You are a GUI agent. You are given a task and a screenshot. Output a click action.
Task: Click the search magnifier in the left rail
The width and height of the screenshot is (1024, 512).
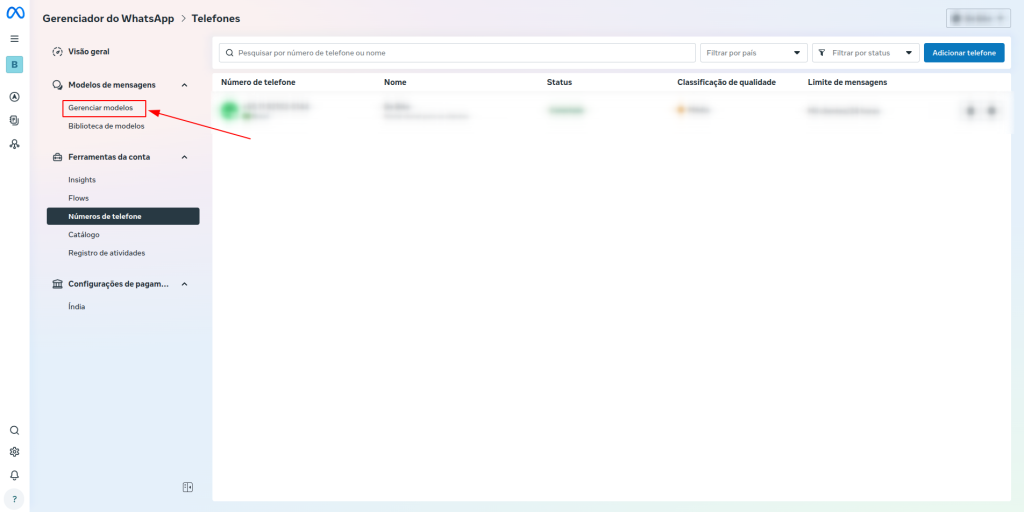(14, 430)
